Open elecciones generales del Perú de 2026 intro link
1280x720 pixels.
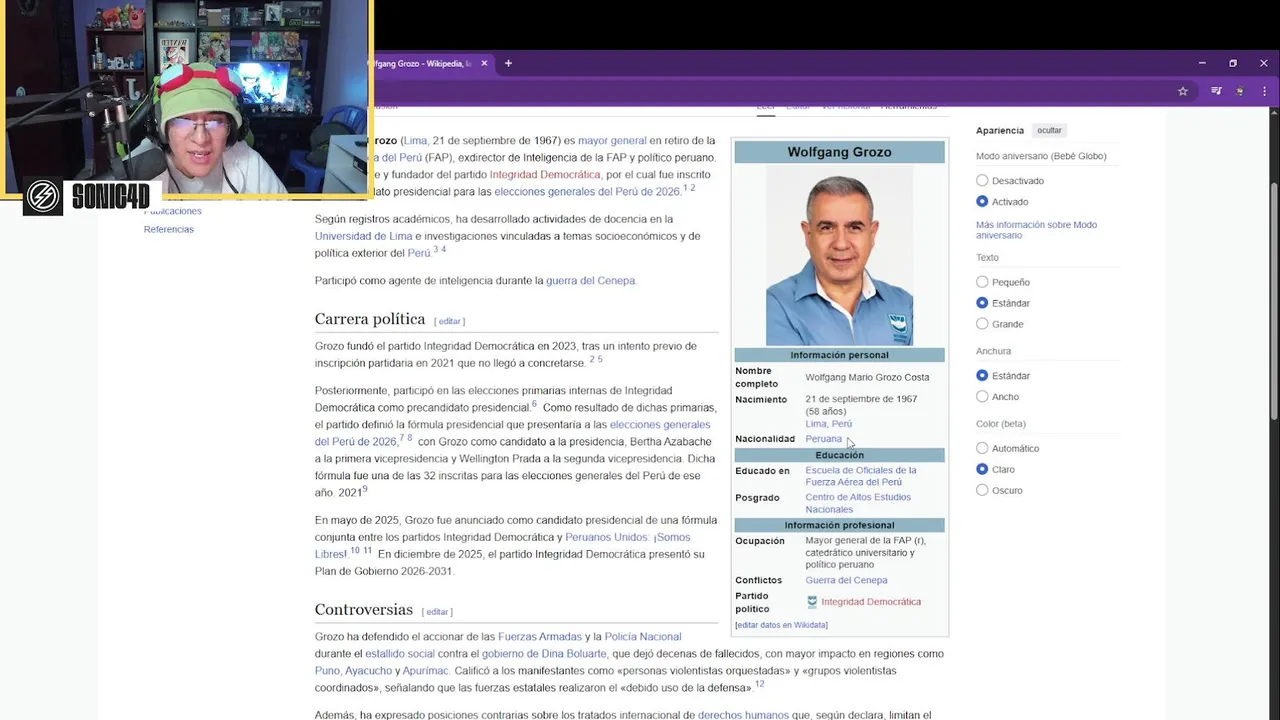(x=587, y=192)
